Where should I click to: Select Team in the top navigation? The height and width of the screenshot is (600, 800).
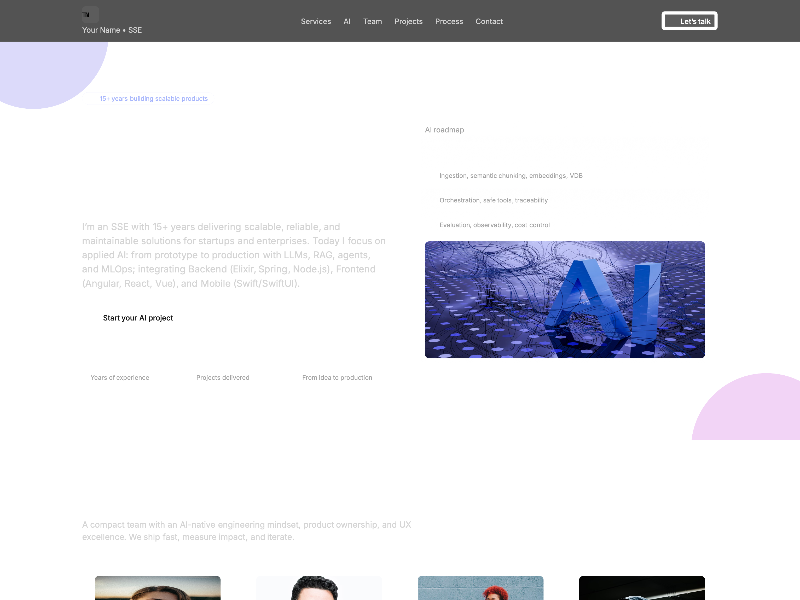tap(372, 21)
